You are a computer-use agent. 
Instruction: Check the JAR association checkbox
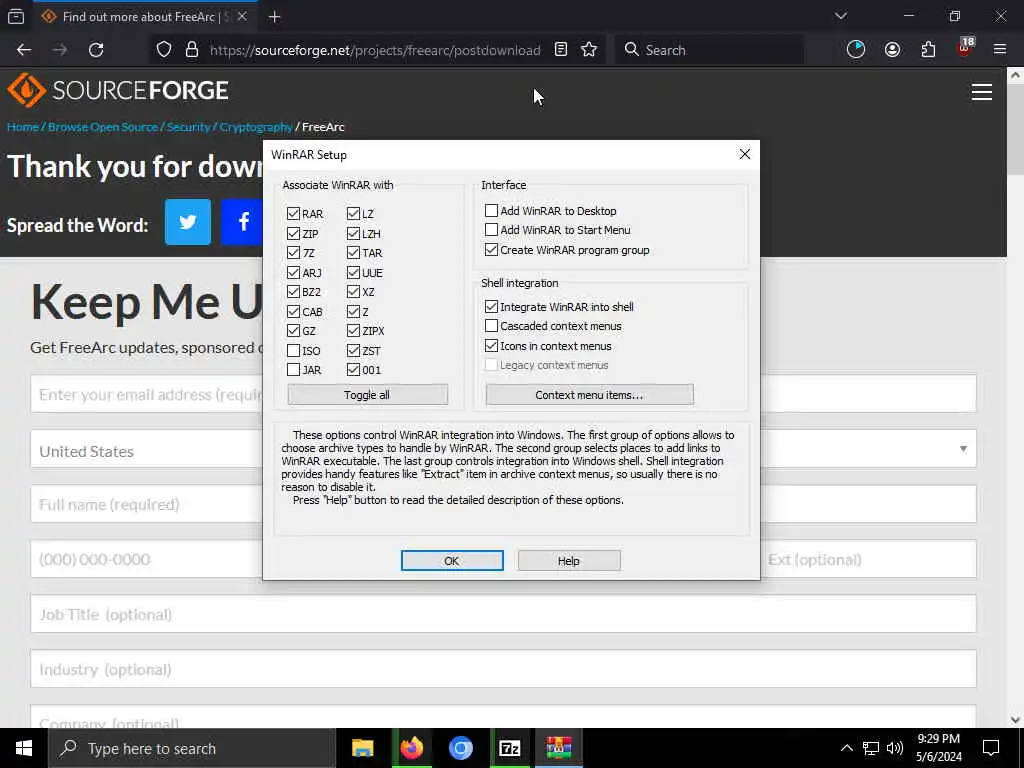(293, 370)
